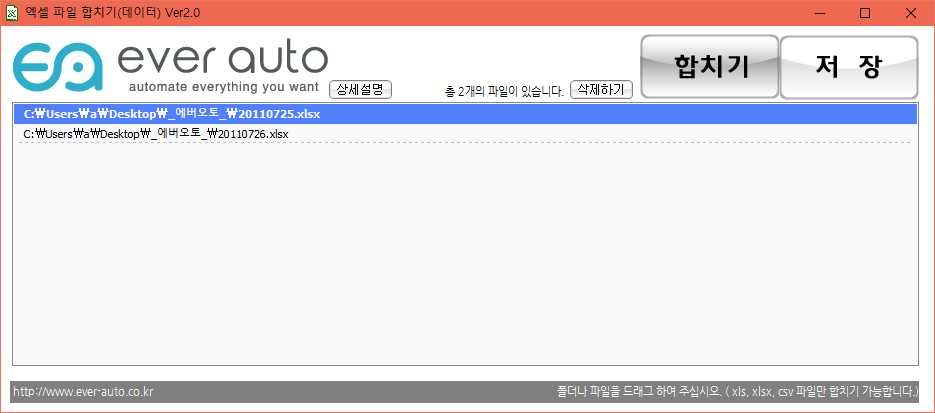Maximize the 엑셀 파일 합치기 window
Viewport: 935px width, 413px height.
pos(865,13)
